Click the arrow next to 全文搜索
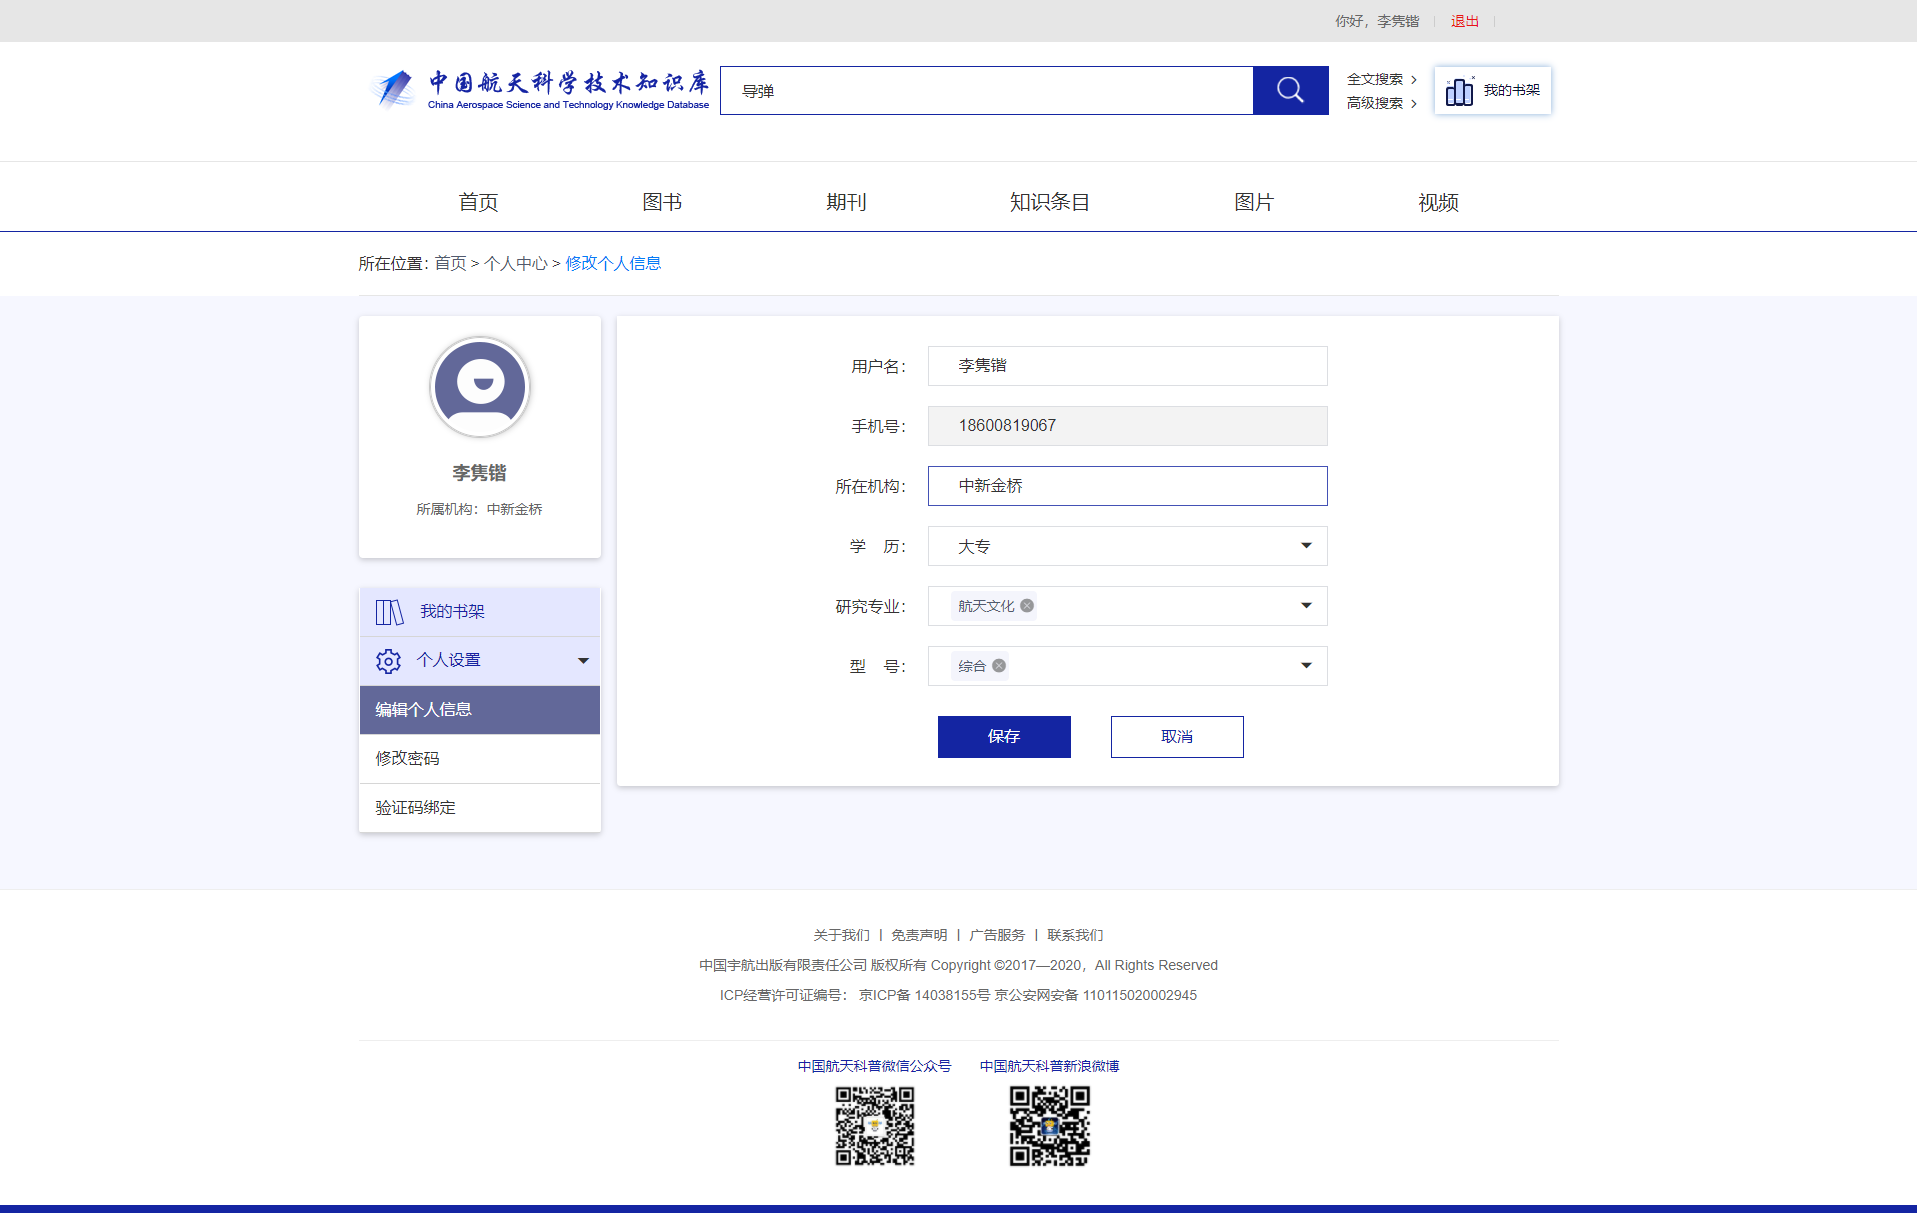Viewport: 1917px width, 1213px height. pos(1414,79)
